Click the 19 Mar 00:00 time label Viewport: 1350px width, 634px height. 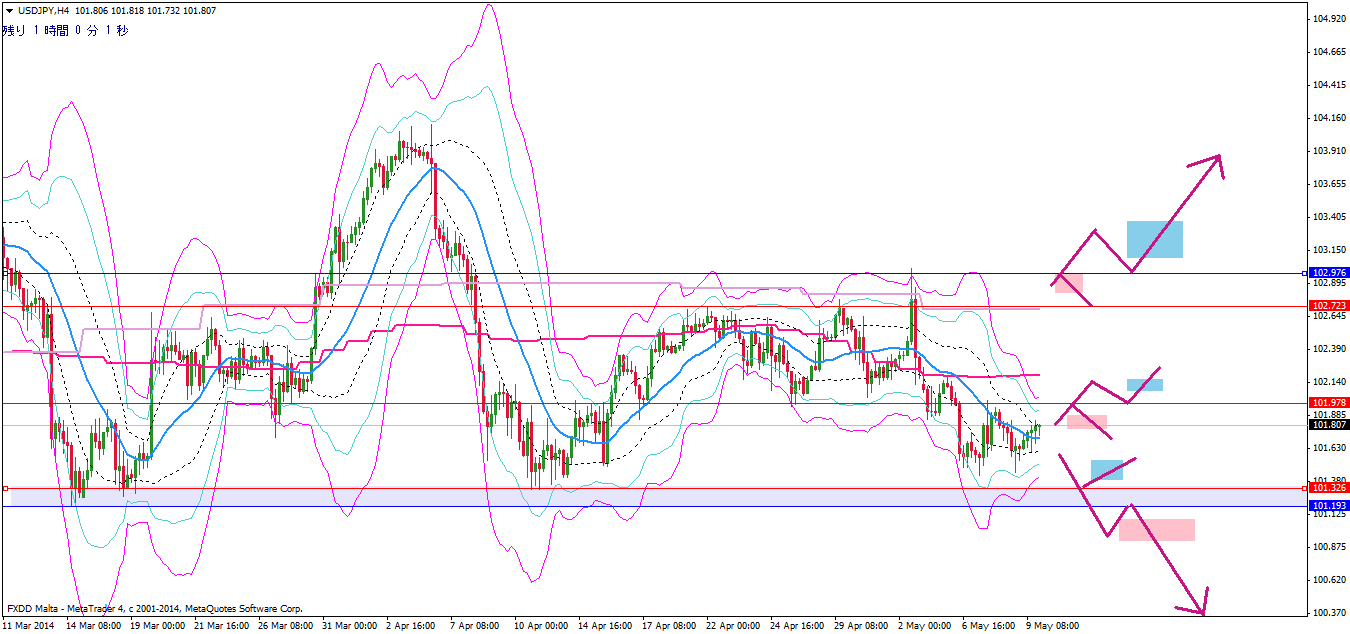tap(160, 625)
